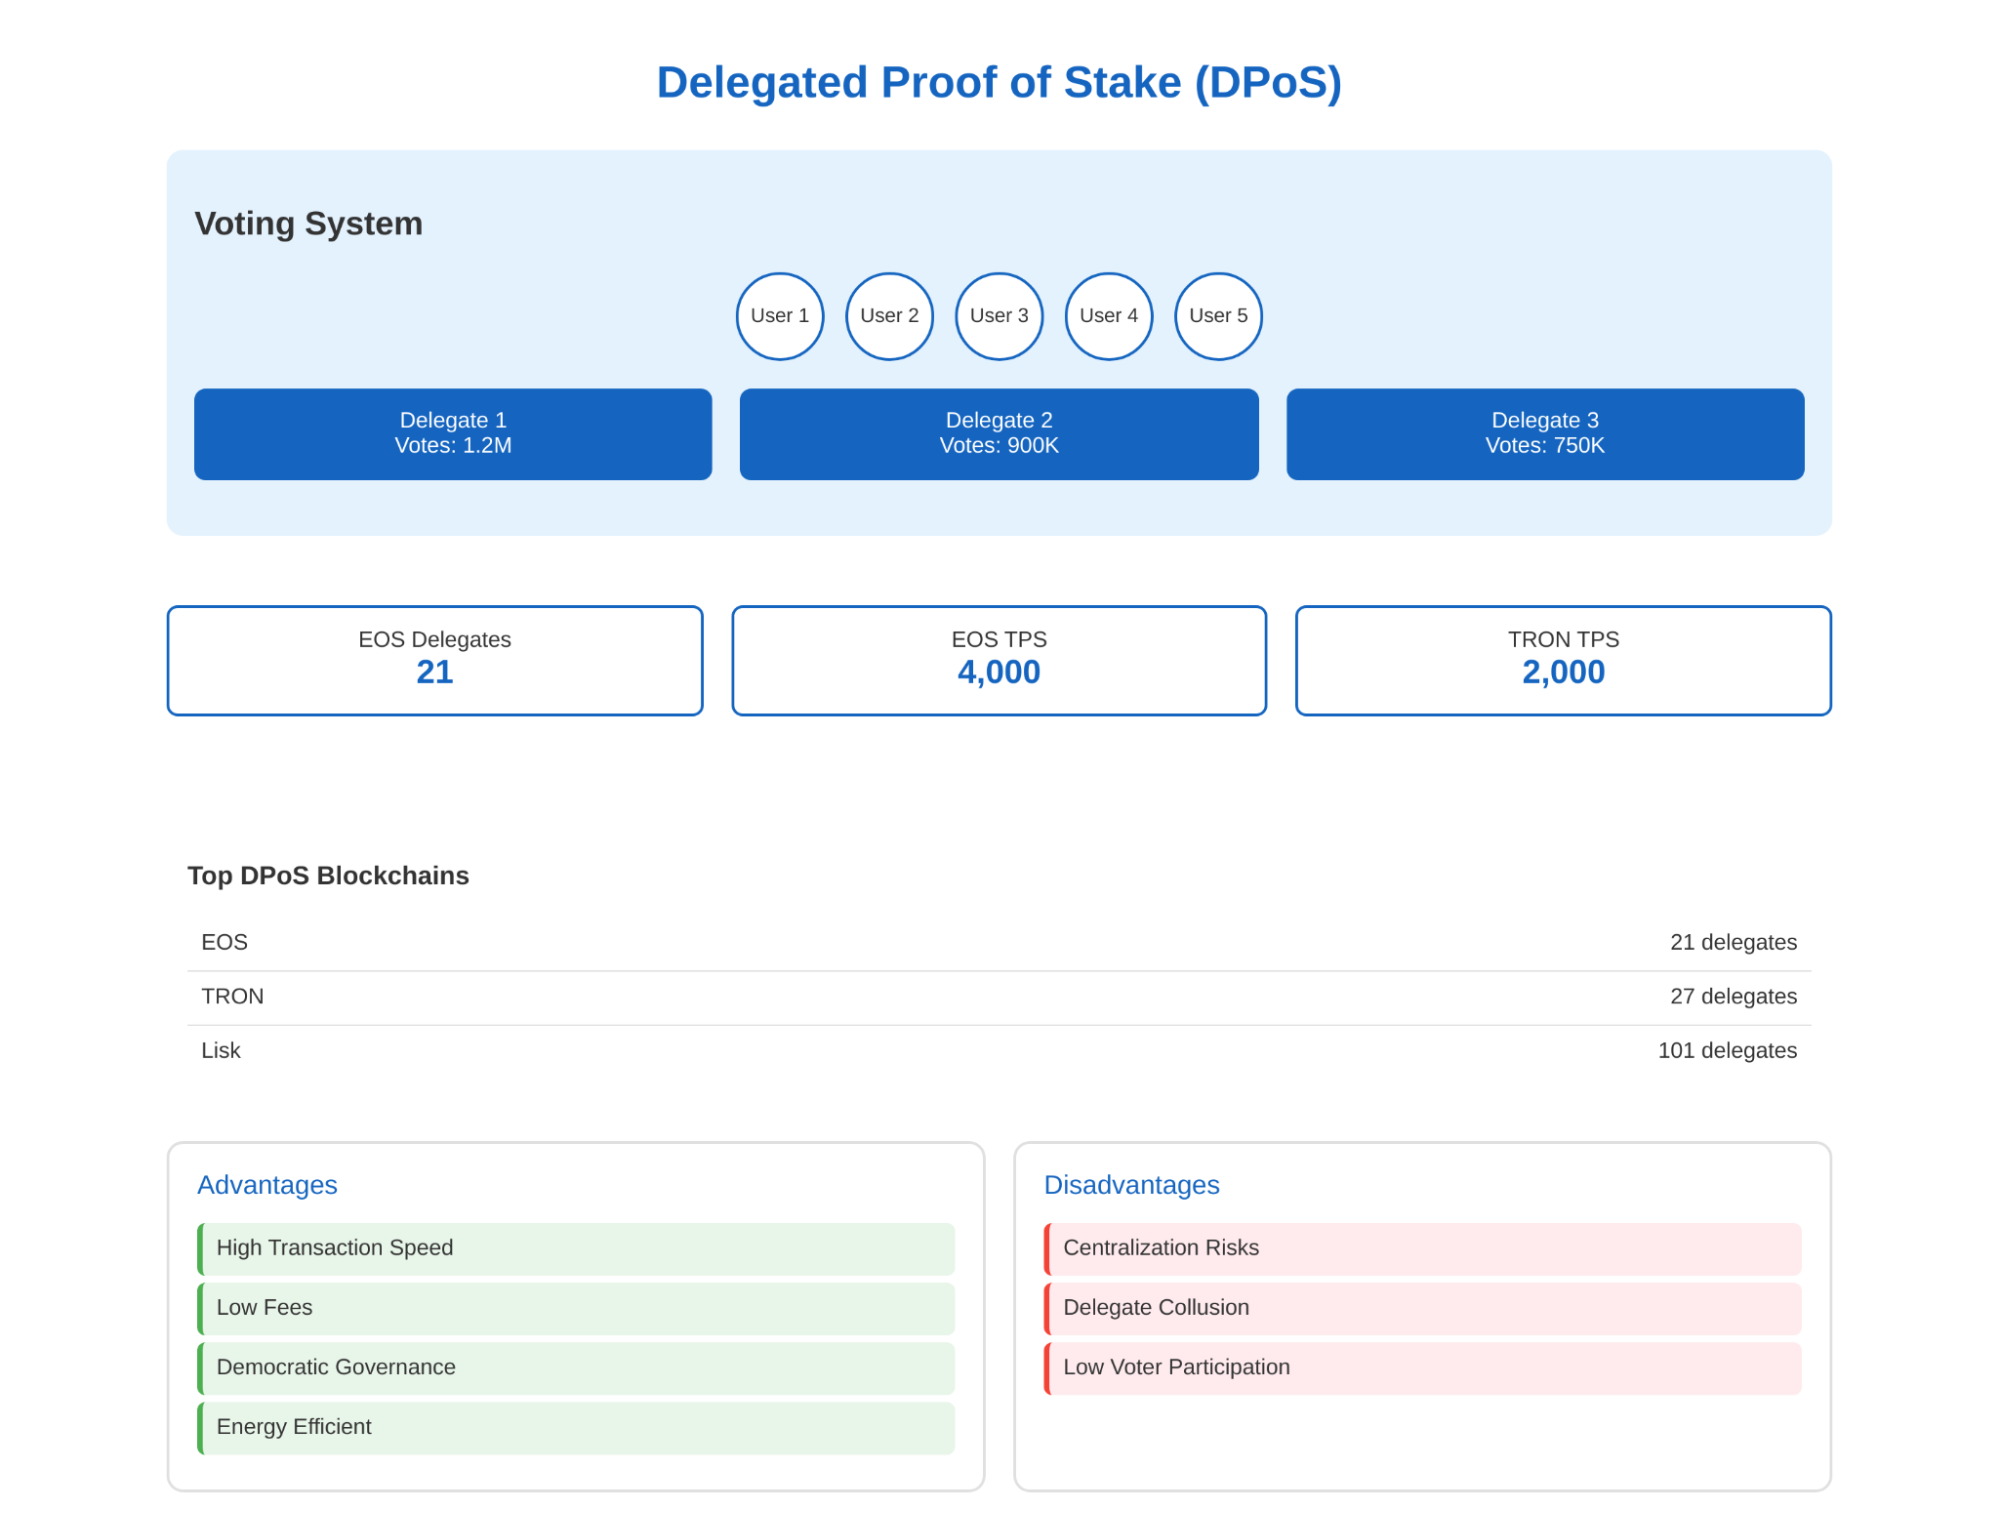1999x1520 pixels.
Task: Select the Delegate Collusion item
Action: pos(1422,1308)
